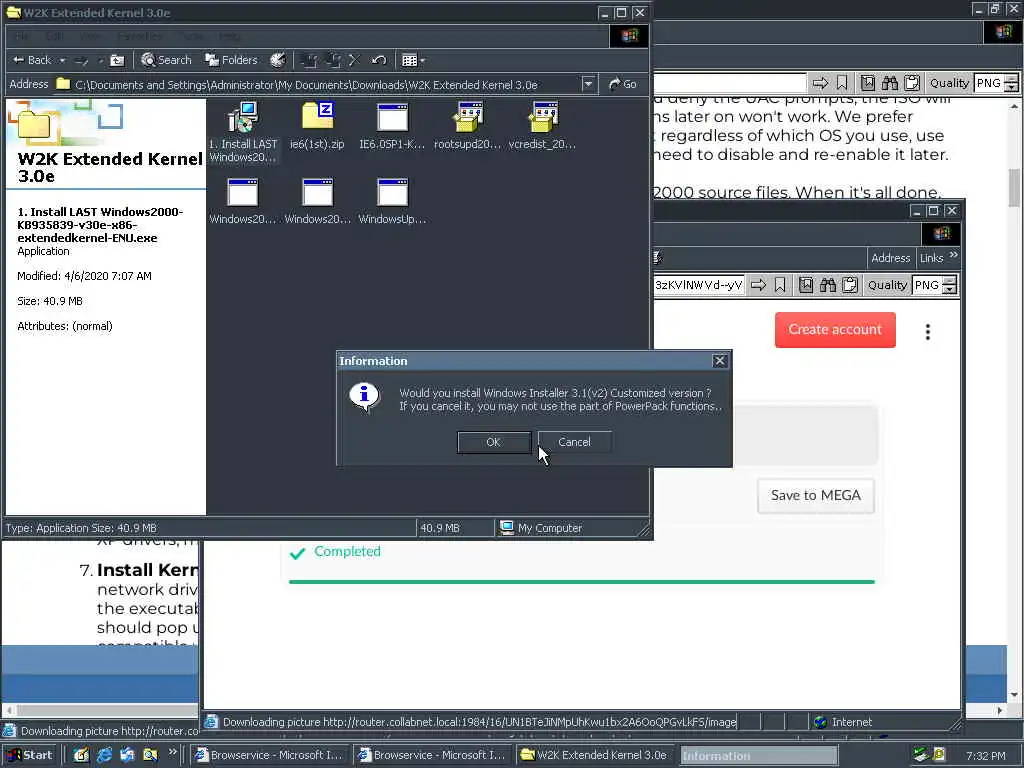Image resolution: width=1024 pixels, height=768 pixels.
Task: Go Up one folder level
Action: 117,61
